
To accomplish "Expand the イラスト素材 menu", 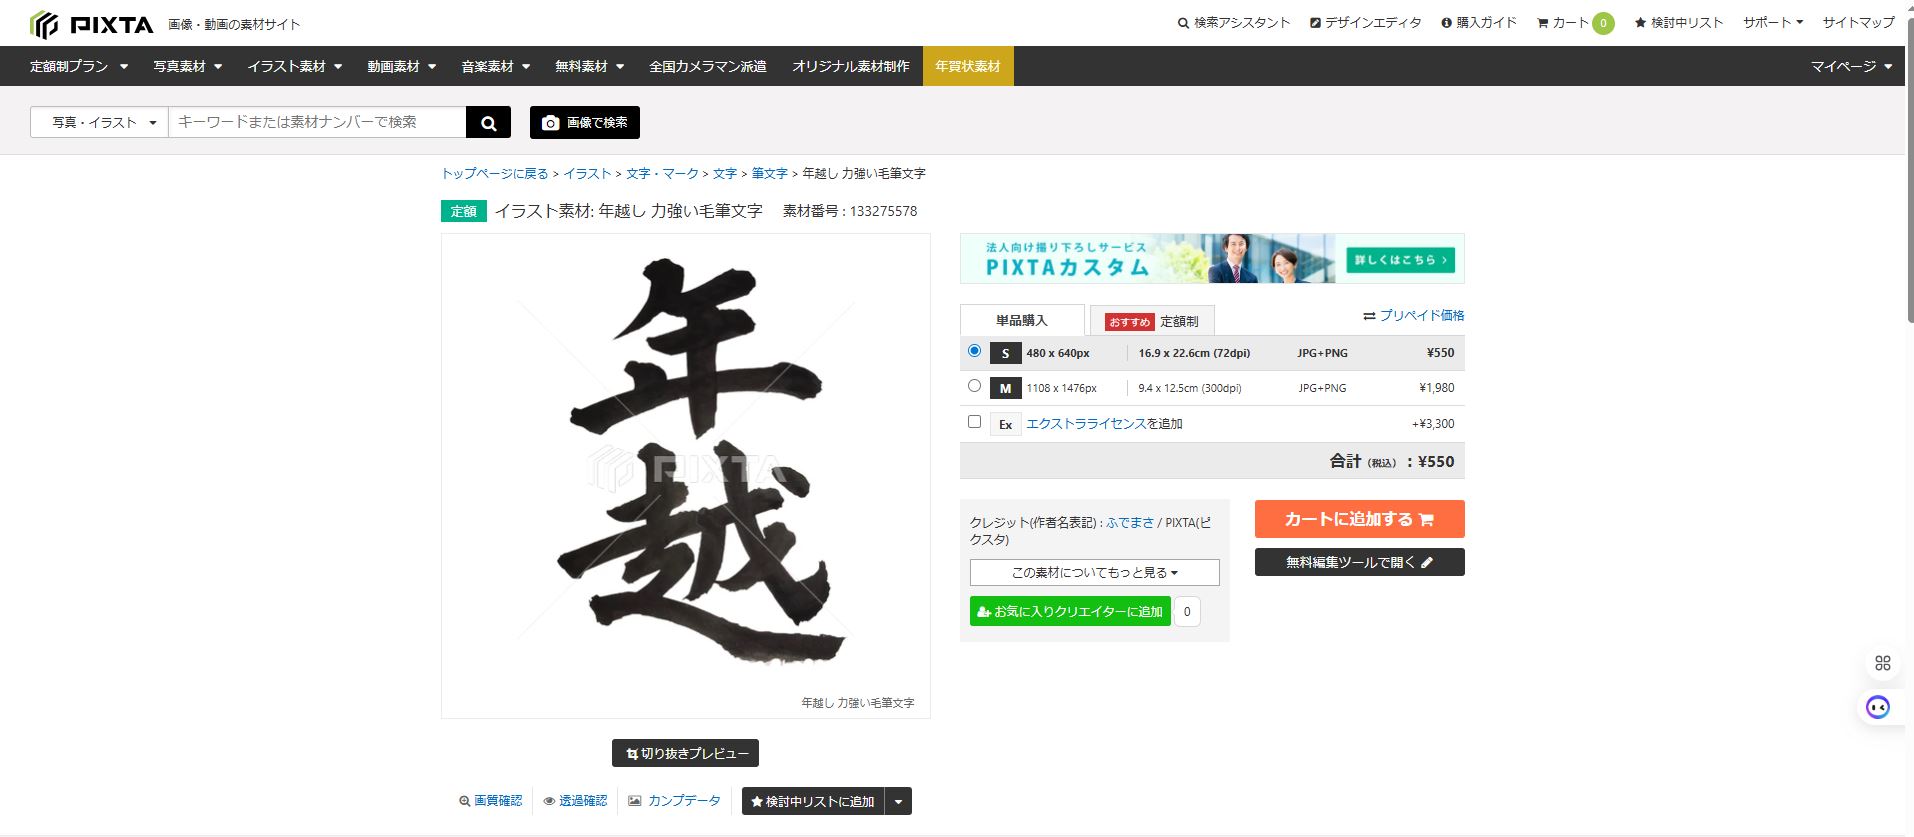I will (295, 66).
